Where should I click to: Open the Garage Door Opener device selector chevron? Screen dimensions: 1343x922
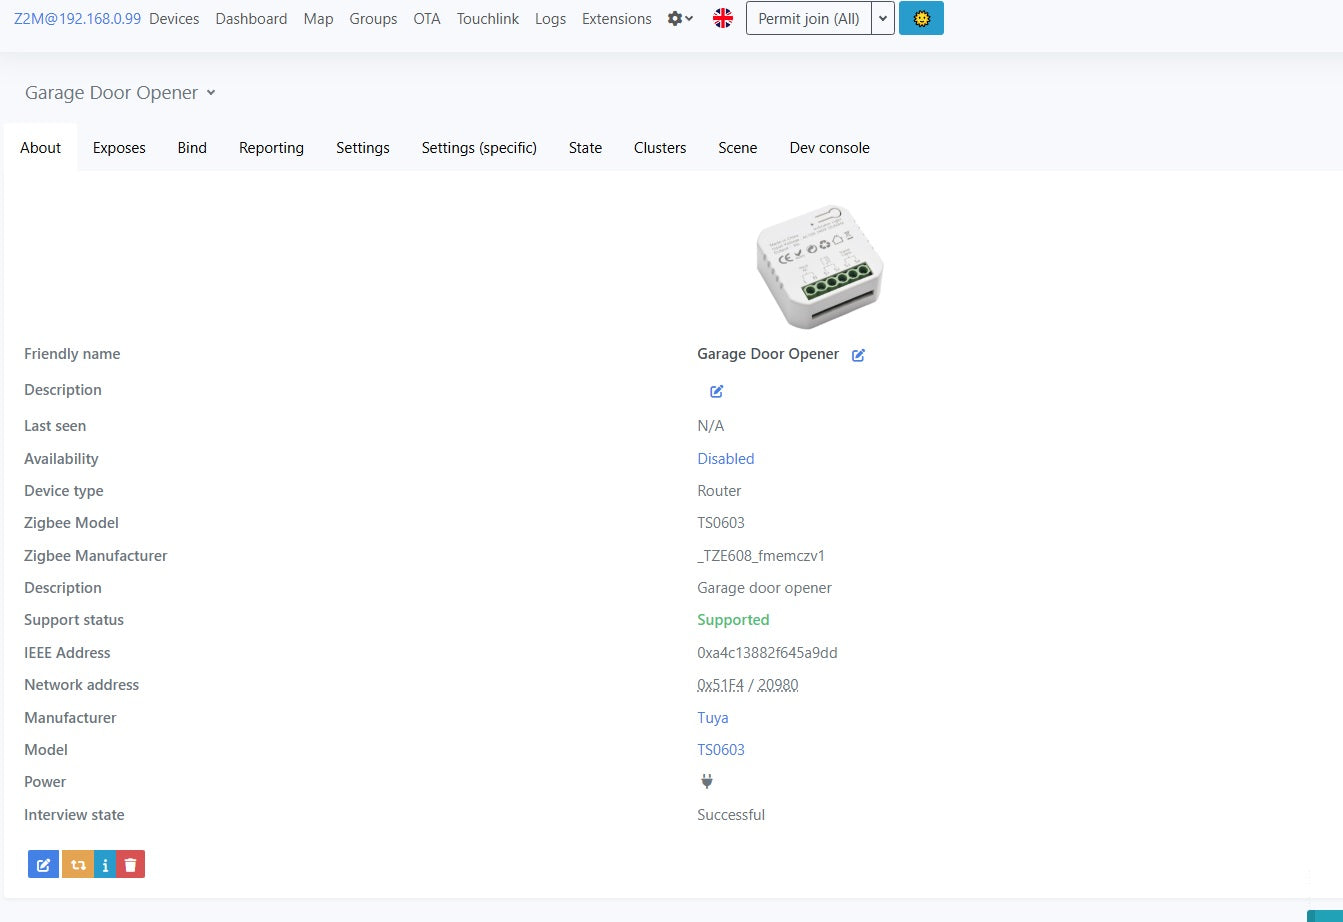coord(210,92)
